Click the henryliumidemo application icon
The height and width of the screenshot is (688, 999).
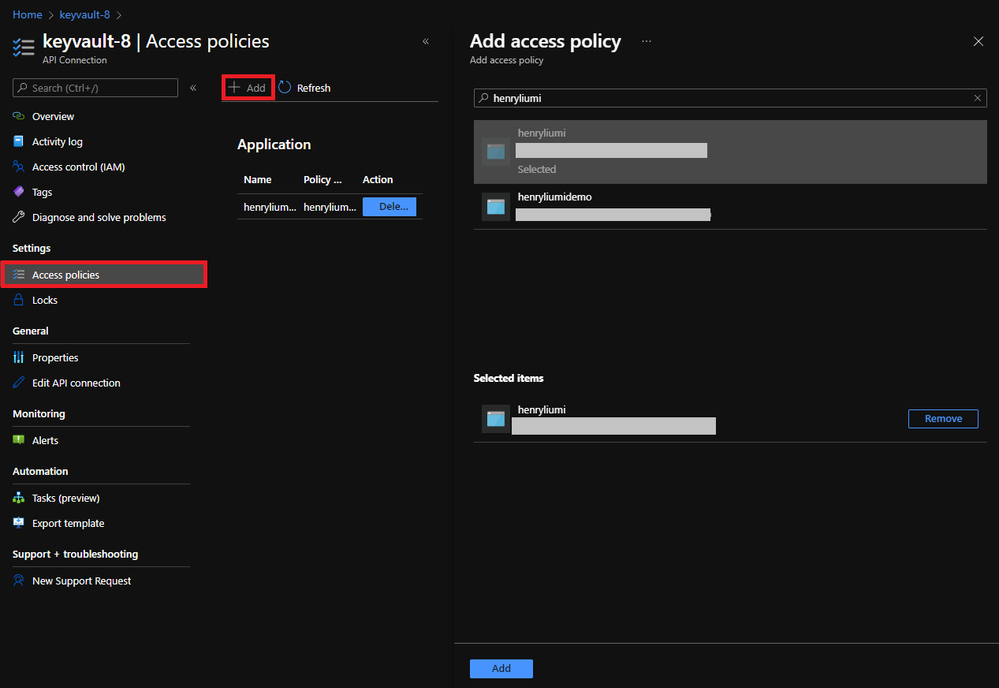click(x=496, y=207)
